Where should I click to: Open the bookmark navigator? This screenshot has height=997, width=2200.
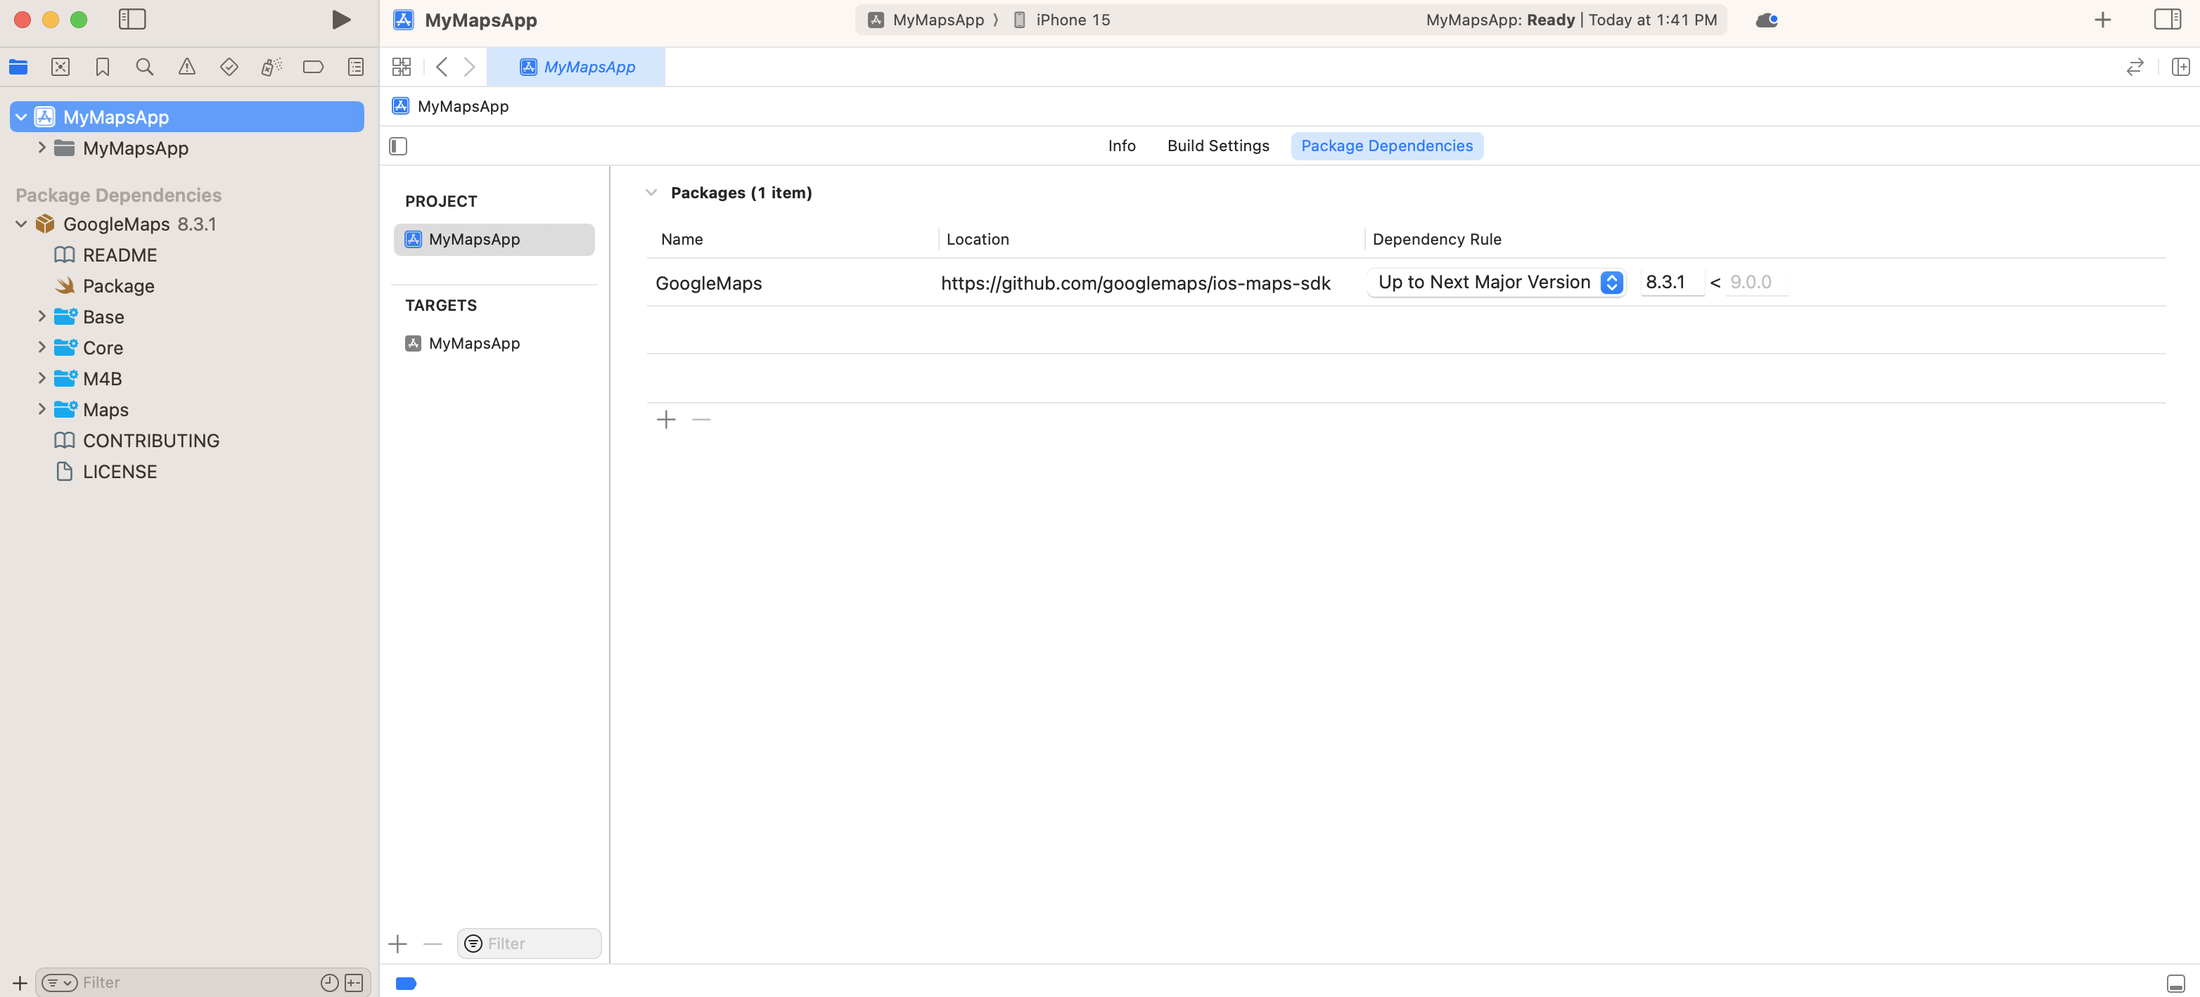(x=102, y=67)
